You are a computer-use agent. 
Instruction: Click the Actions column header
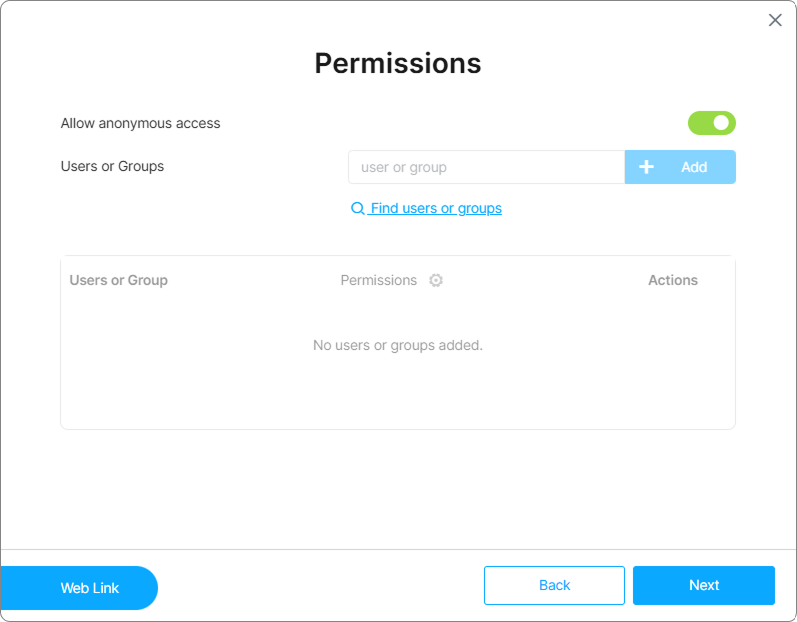click(672, 280)
